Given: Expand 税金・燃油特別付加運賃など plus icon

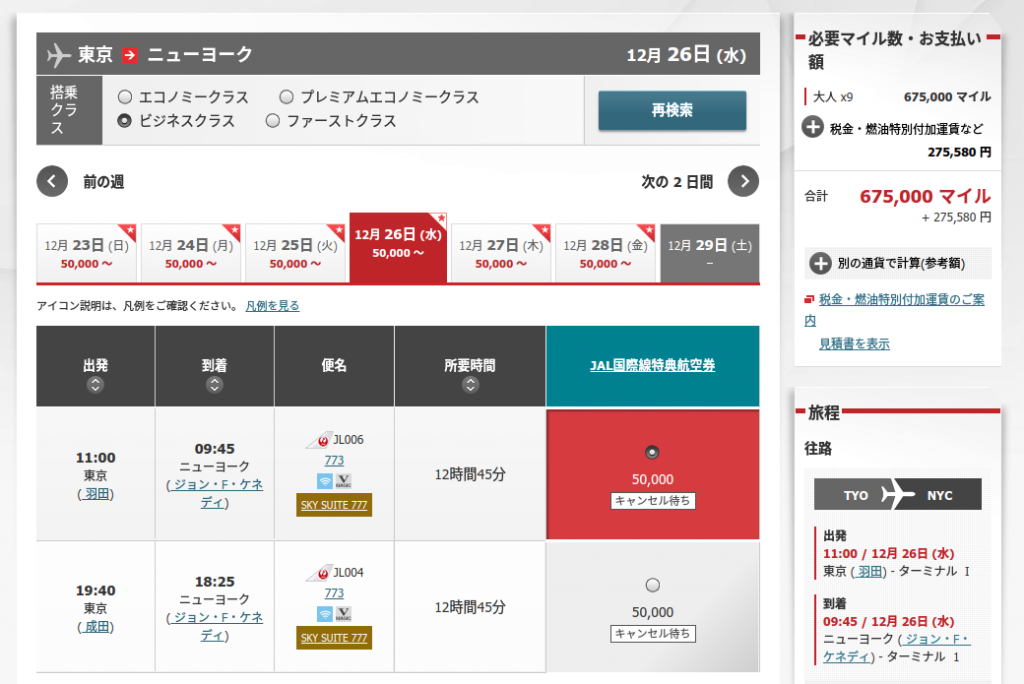Looking at the screenshot, I should (x=812, y=127).
